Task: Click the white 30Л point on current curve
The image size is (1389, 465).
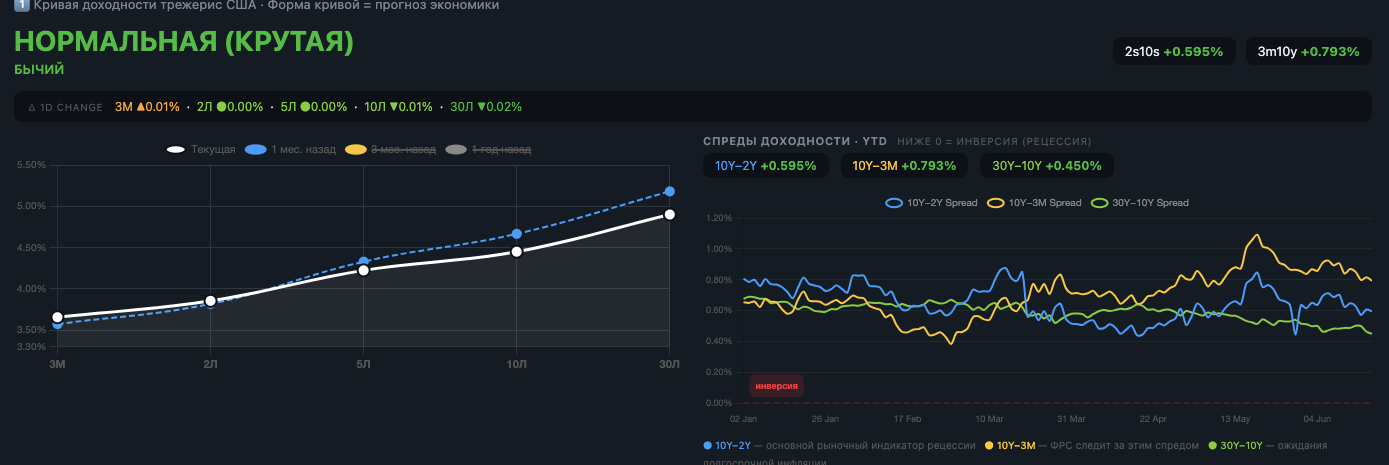Action: coord(669,215)
